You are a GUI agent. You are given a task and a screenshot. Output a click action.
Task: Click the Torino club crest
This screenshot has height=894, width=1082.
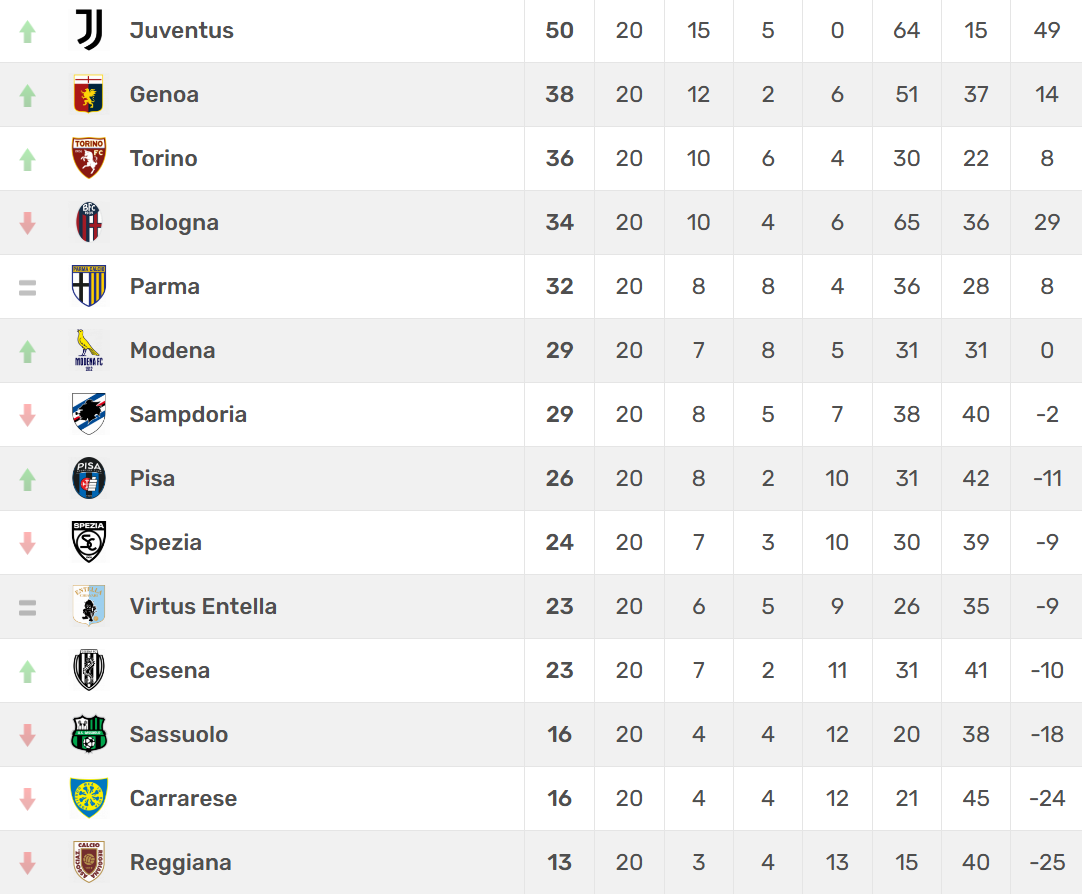click(x=89, y=158)
